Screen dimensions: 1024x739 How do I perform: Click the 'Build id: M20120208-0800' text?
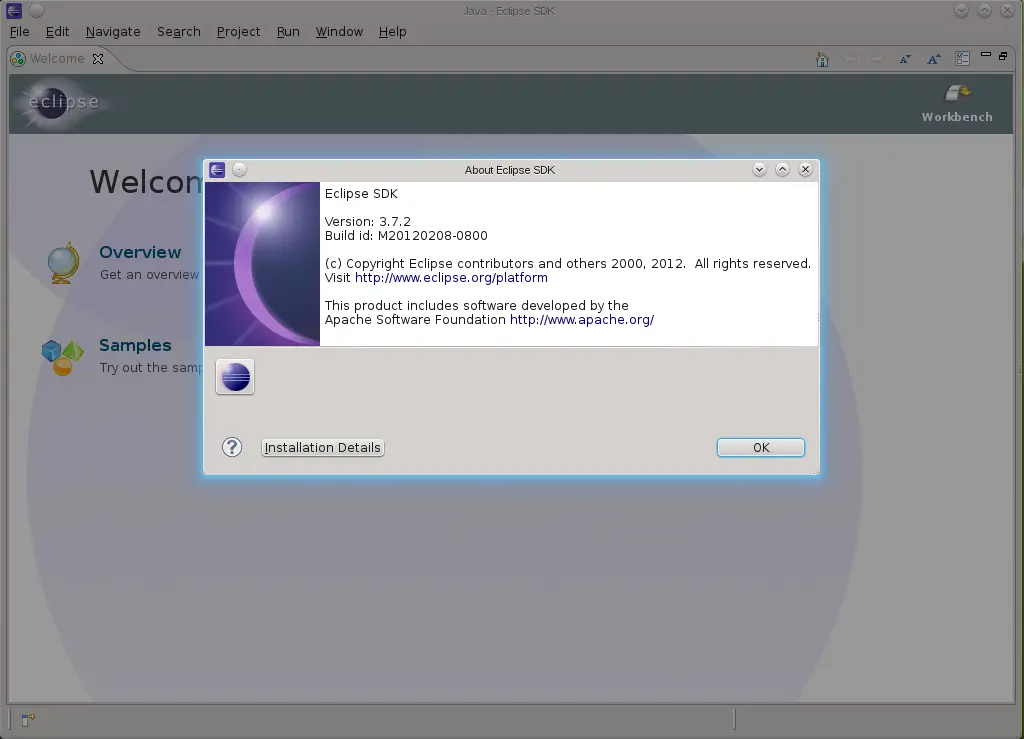tap(406, 236)
